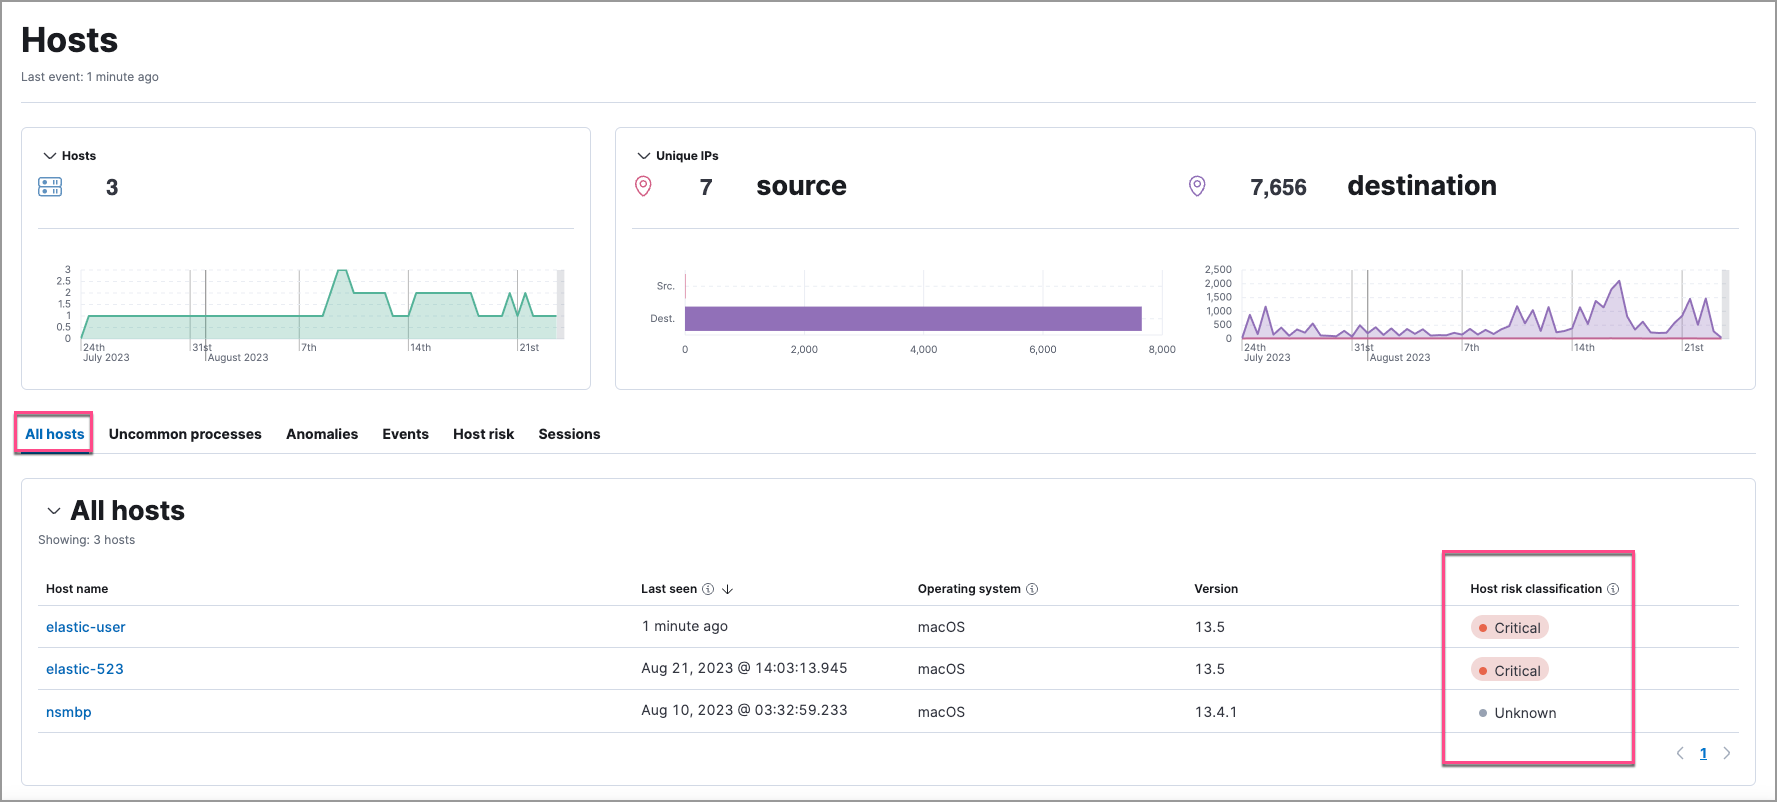
Task: Collapse the Unique IPs panel
Action: click(644, 156)
